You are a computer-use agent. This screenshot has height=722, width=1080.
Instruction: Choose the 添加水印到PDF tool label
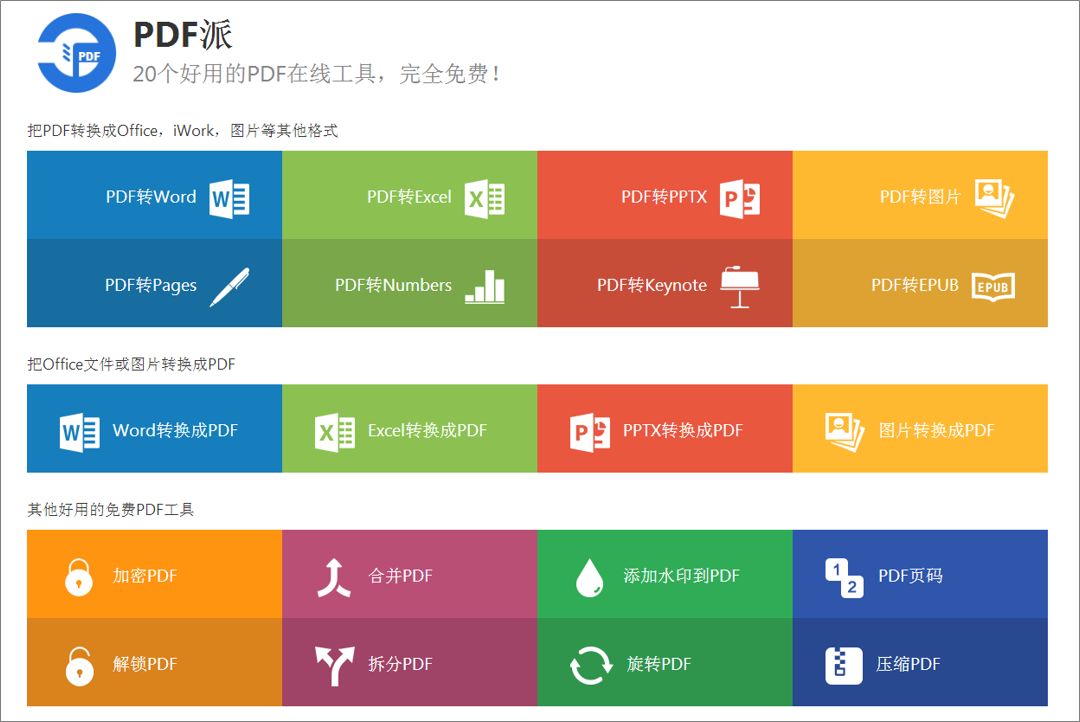tap(681, 576)
